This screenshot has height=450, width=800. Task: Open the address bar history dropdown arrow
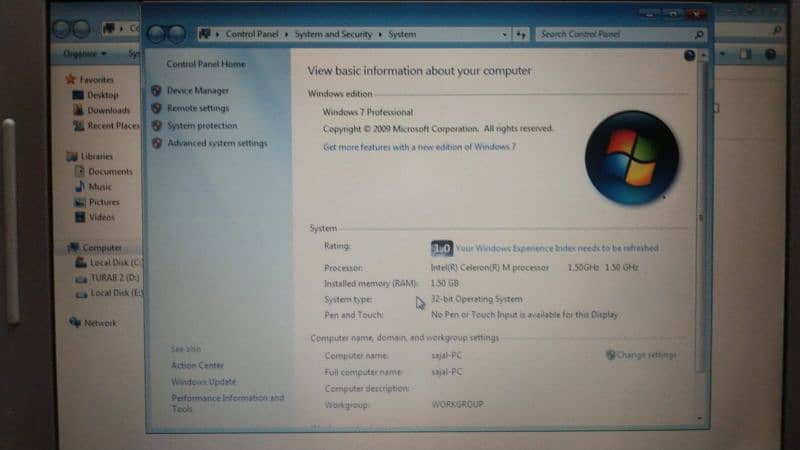click(x=504, y=34)
